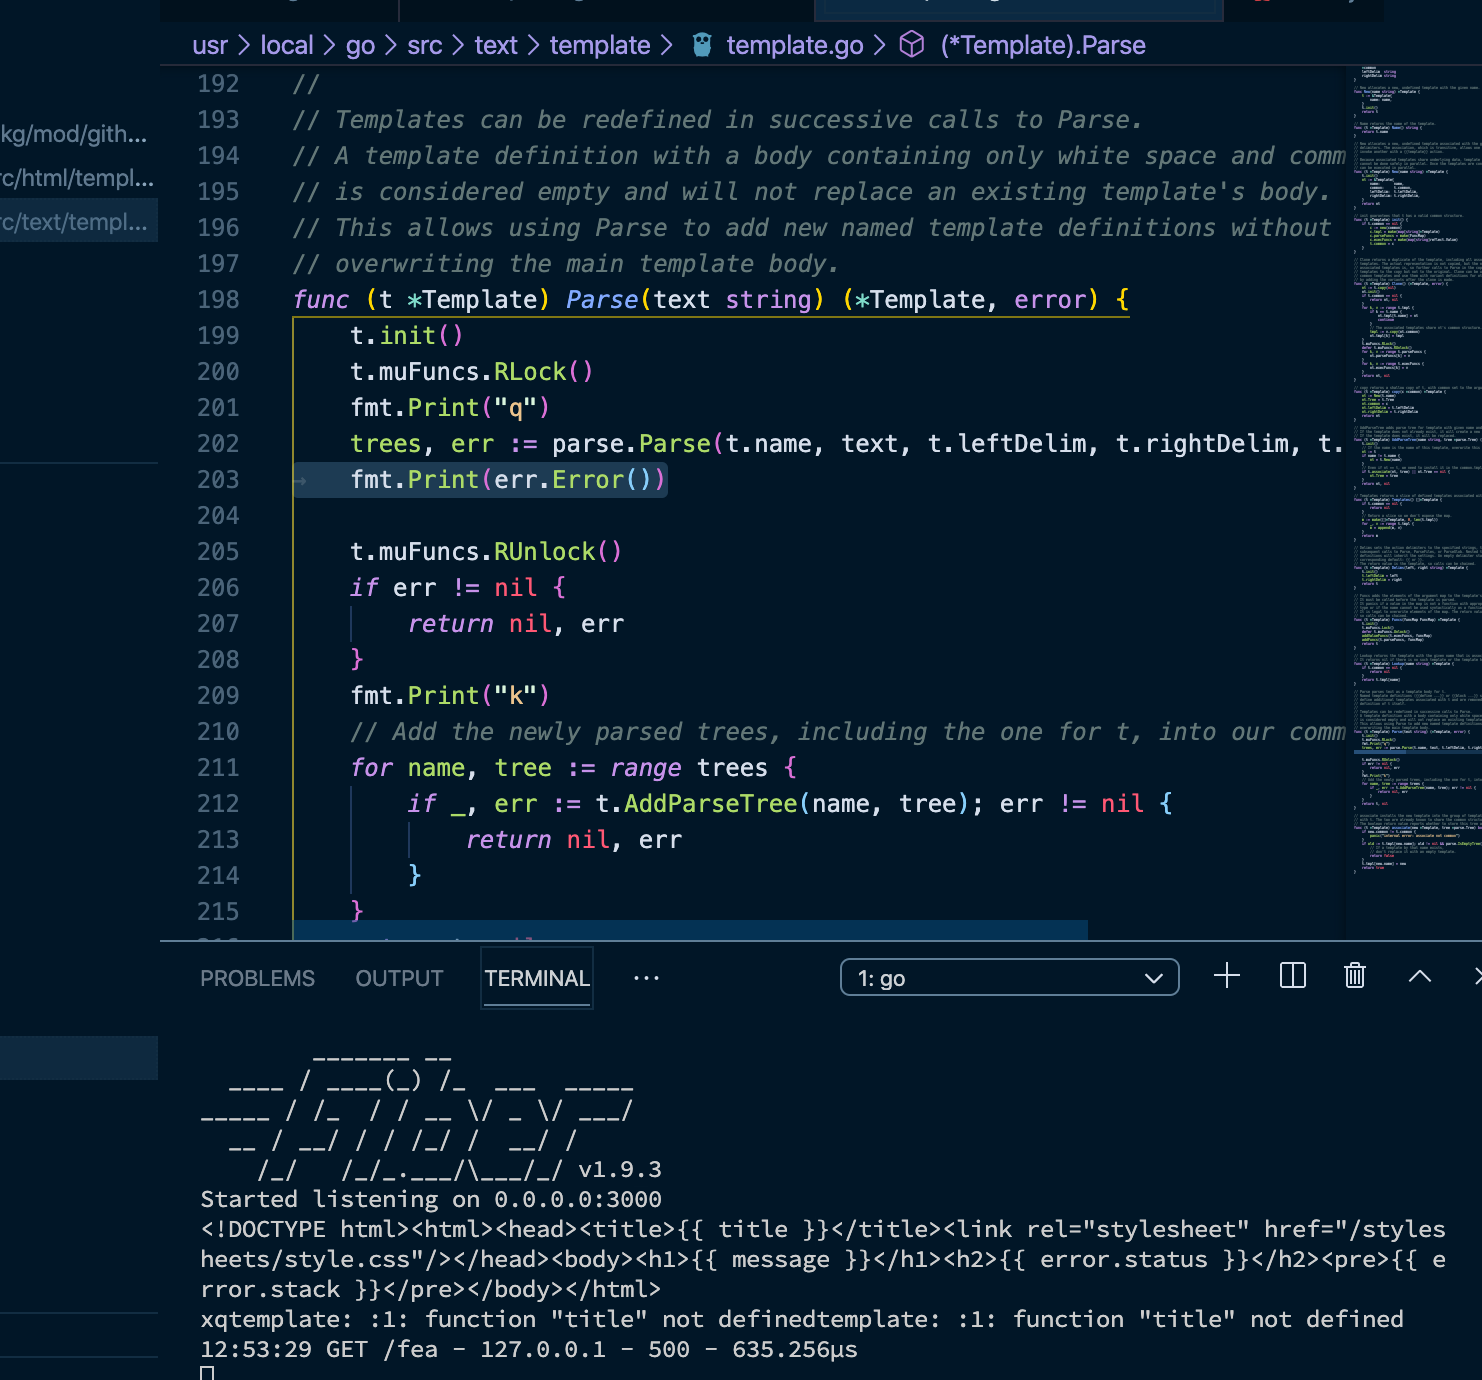The width and height of the screenshot is (1482, 1380).
Task: Open a new terminal with the plus icon
Action: click(x=1226, y=977)
